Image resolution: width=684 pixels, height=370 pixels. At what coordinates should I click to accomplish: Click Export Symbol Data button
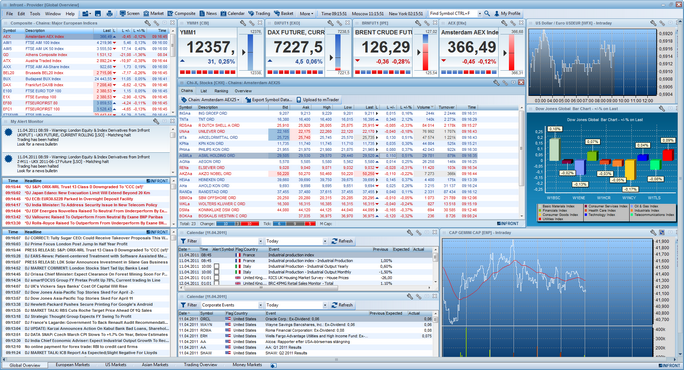click(x=268, y=100)
